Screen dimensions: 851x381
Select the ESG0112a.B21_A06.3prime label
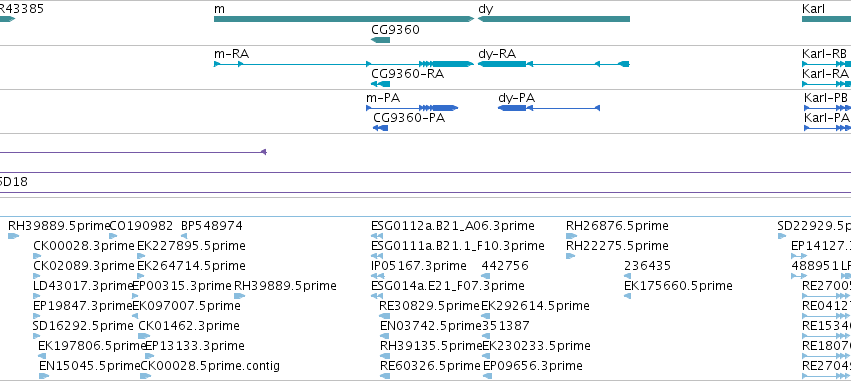click(453, 226)
